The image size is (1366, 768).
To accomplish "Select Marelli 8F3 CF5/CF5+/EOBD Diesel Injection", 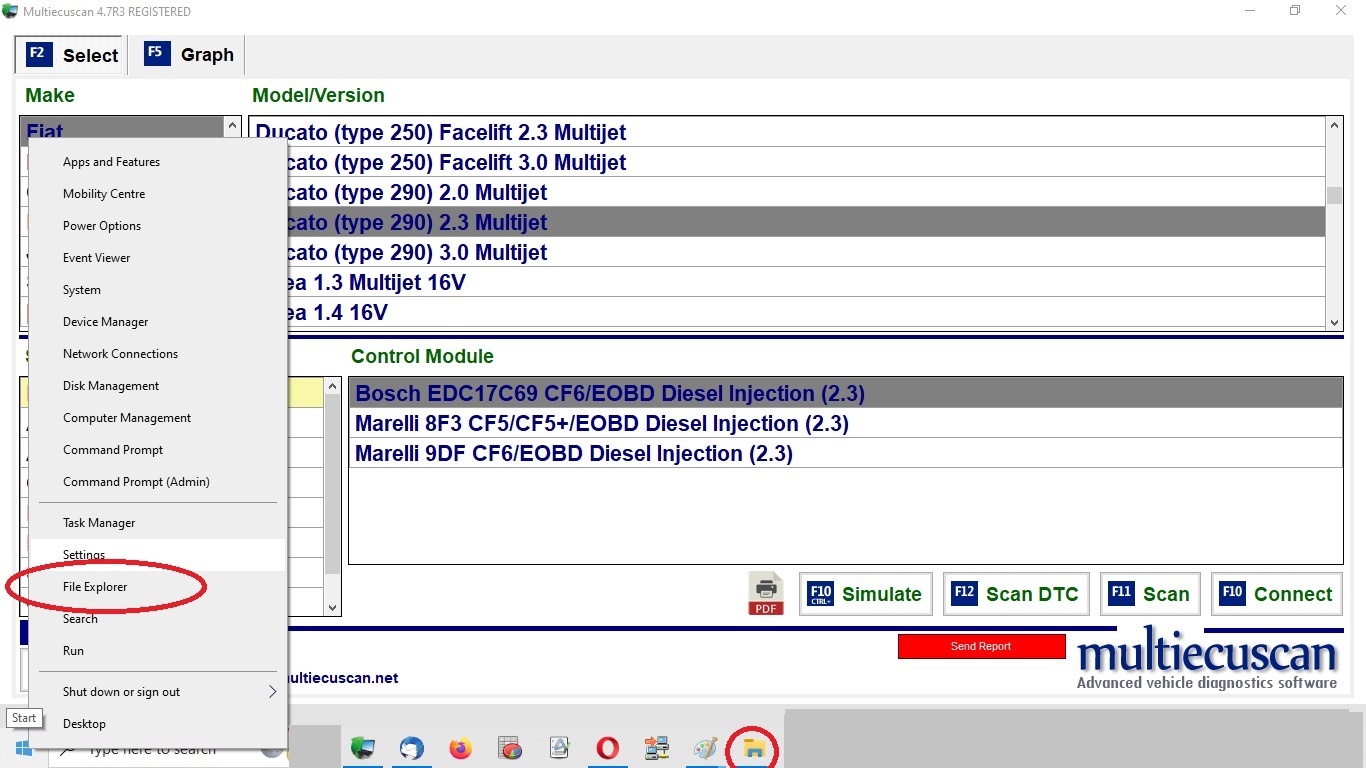I will (845, 423).
